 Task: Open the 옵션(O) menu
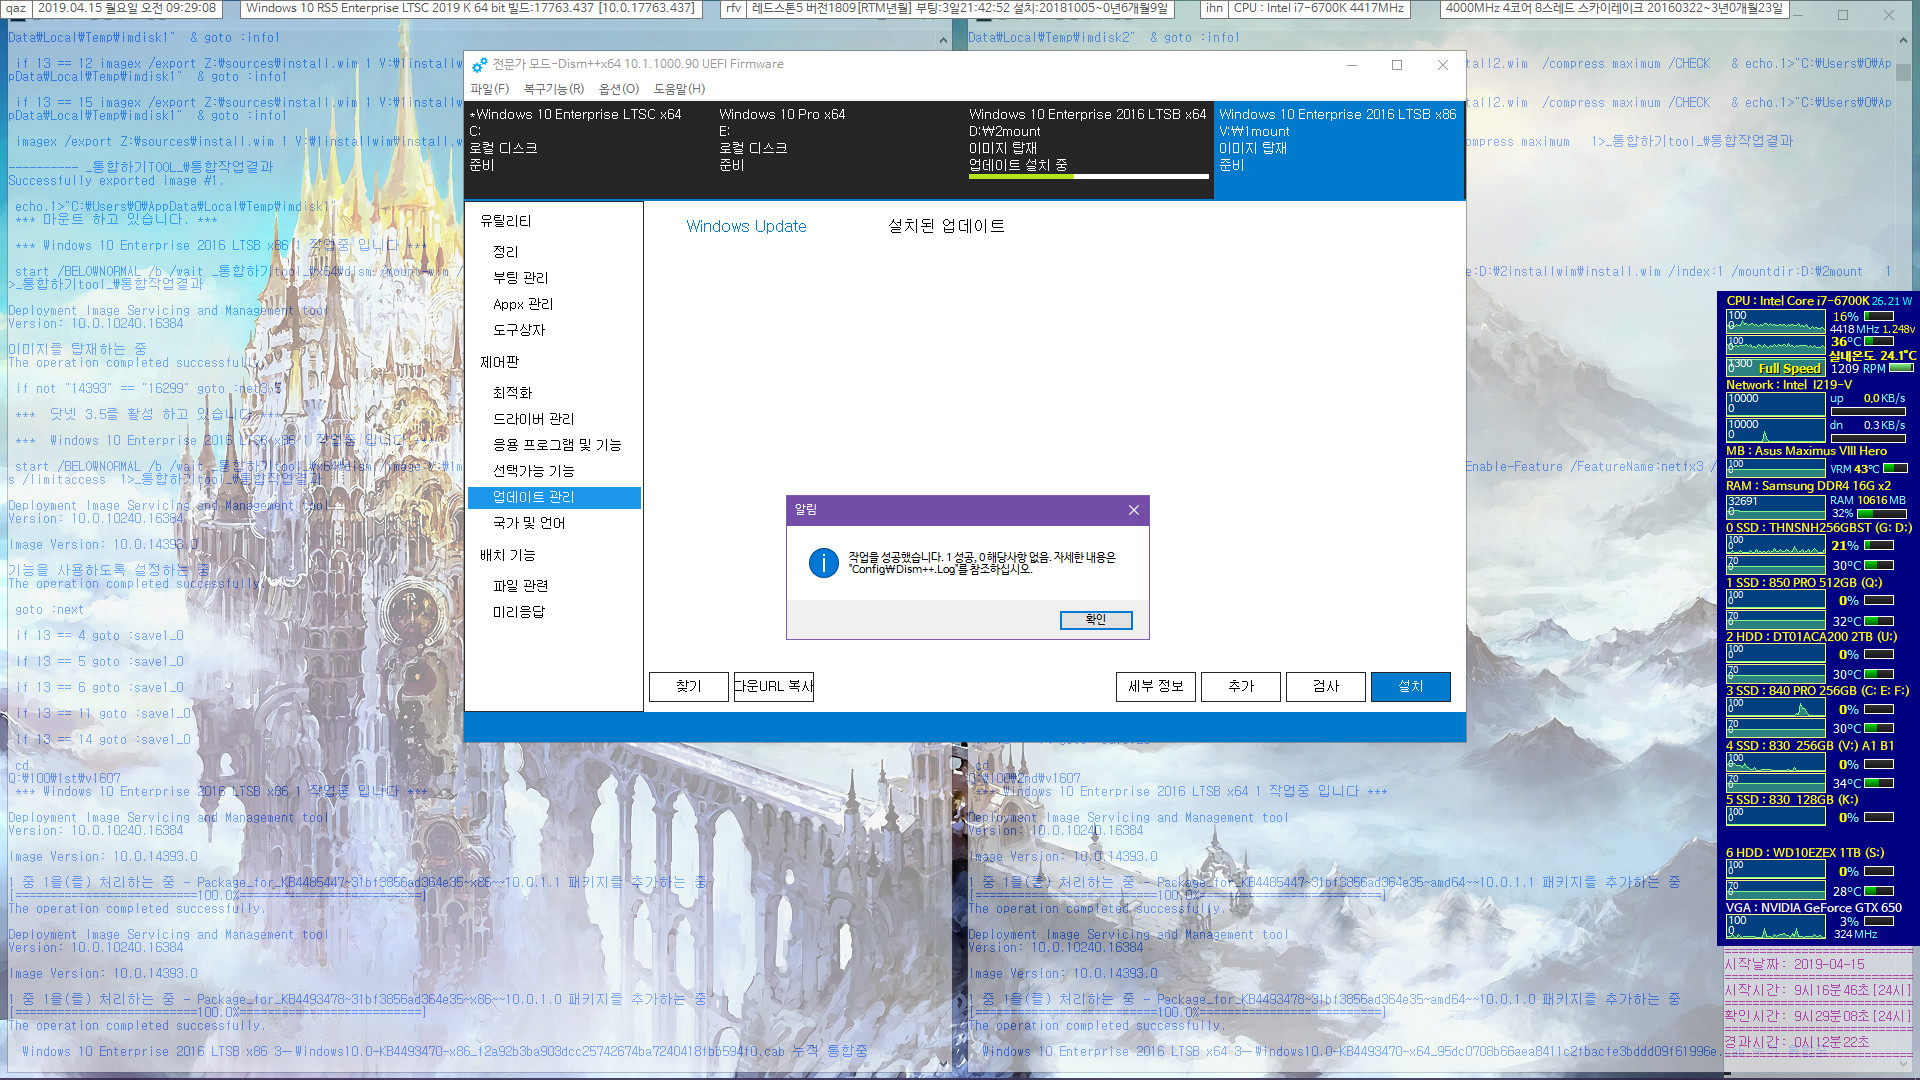tap(619, 89)
